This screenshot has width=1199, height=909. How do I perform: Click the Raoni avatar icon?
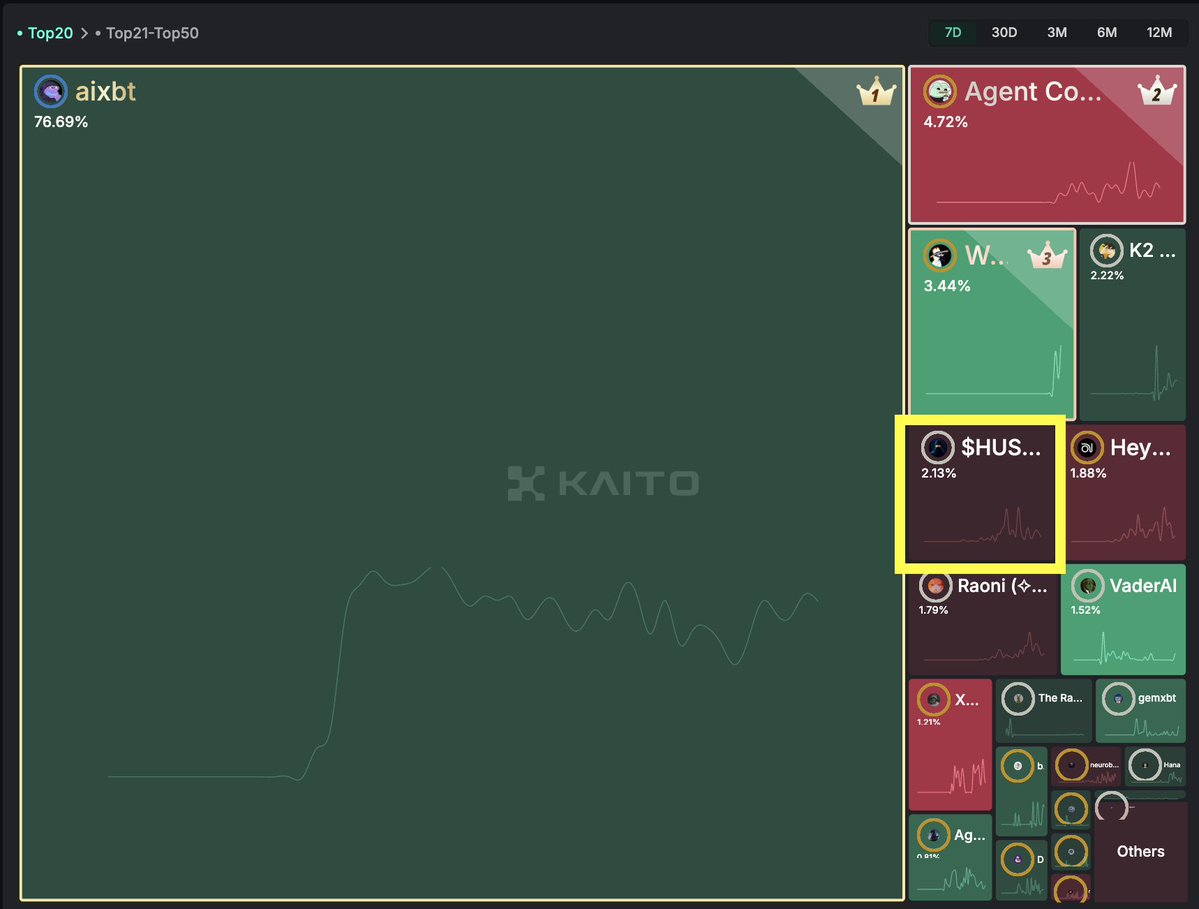(x=934, y=586)
